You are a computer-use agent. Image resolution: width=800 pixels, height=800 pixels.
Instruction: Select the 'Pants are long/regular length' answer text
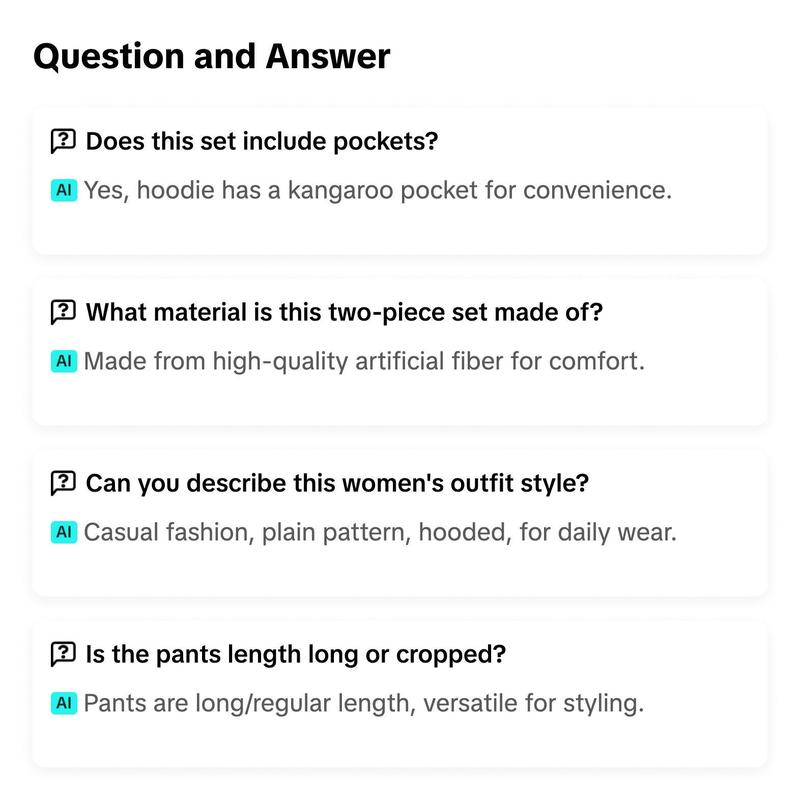364,703
